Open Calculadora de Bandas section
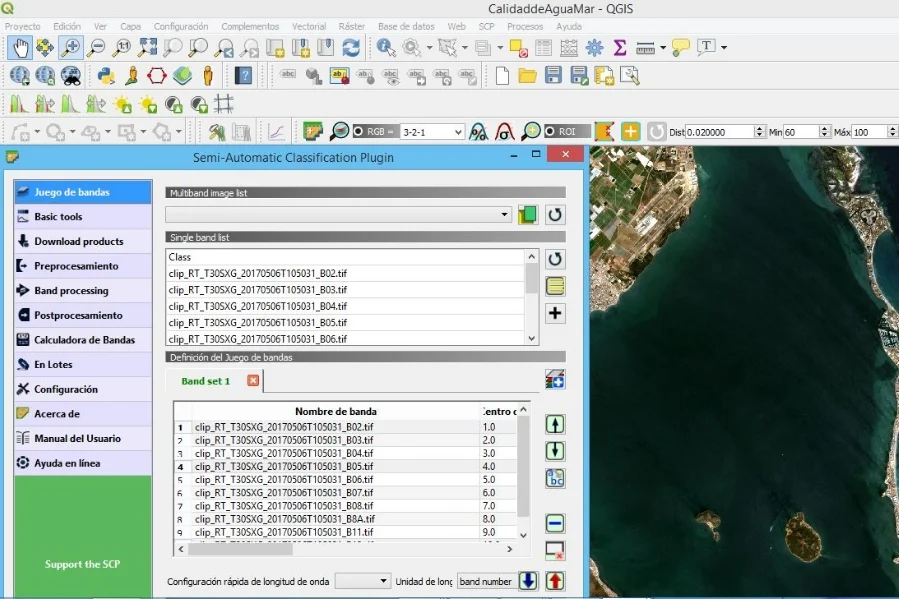 (83, 340)
